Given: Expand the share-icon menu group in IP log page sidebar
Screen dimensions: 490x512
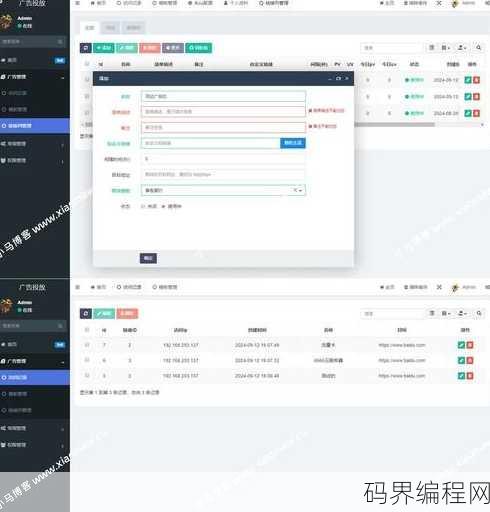Looking at the screenshot, I should [35, 428].
